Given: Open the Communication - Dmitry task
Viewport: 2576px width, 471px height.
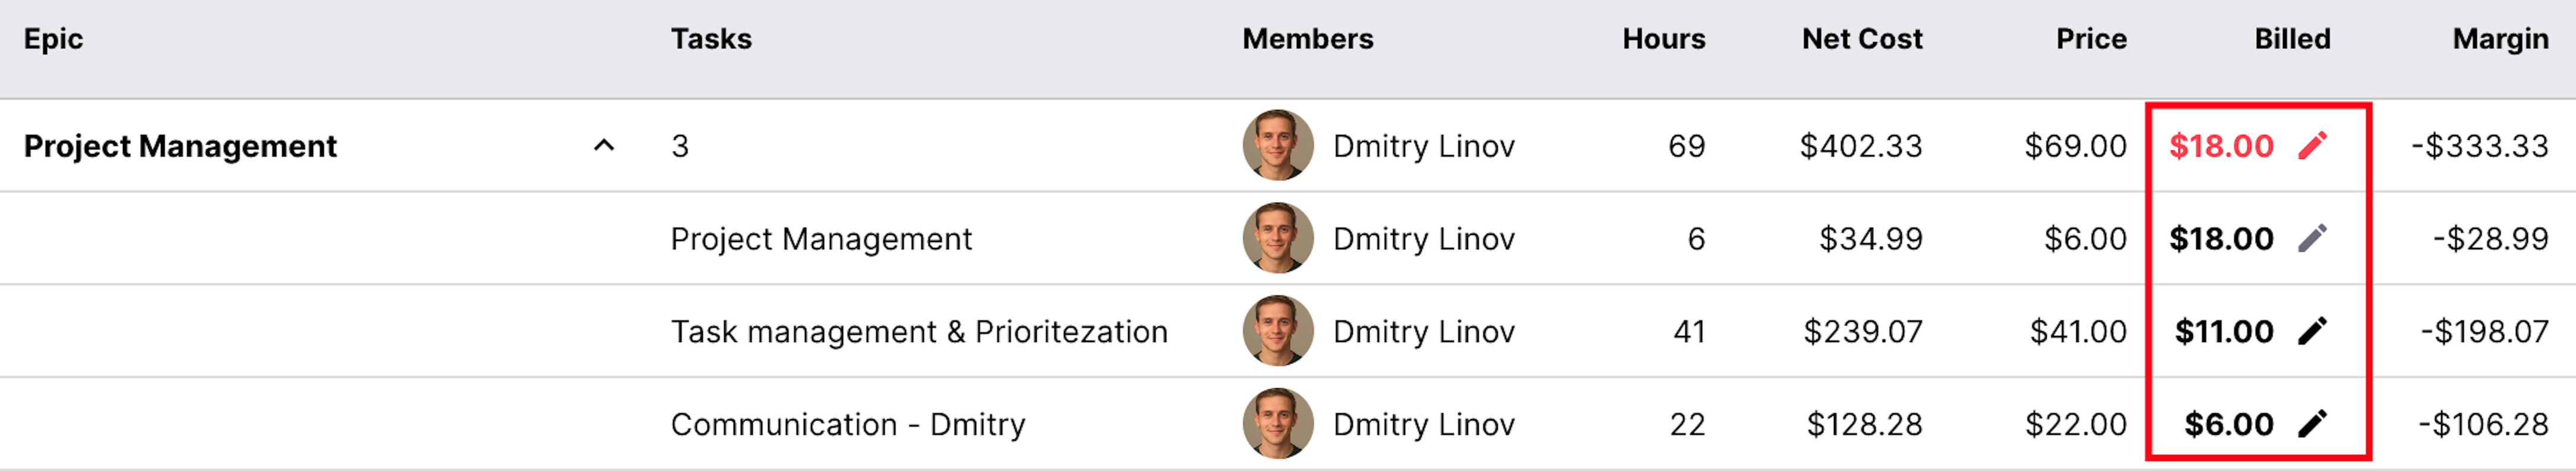Looking at the screenshot, I should coord(848,425).
